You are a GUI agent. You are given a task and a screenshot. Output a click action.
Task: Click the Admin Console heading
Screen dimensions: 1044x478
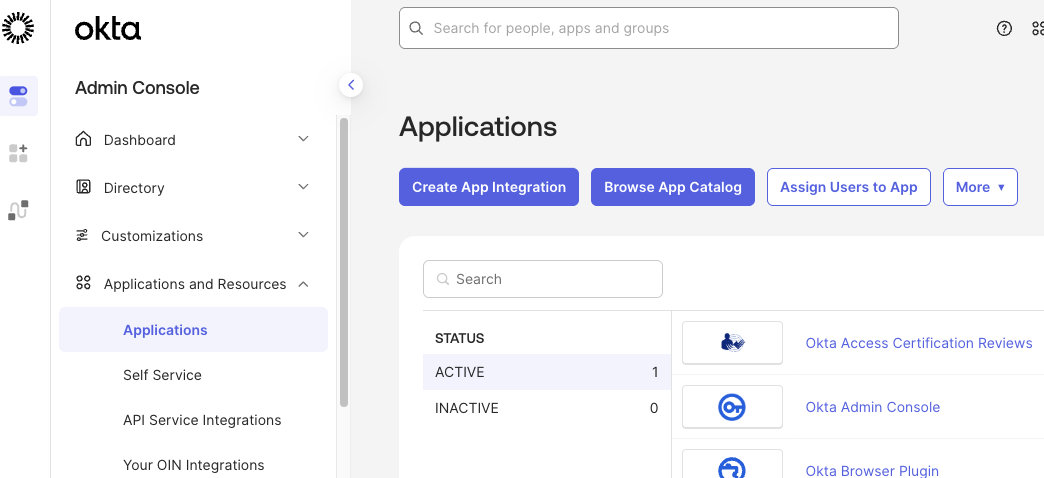click(136, 88)
